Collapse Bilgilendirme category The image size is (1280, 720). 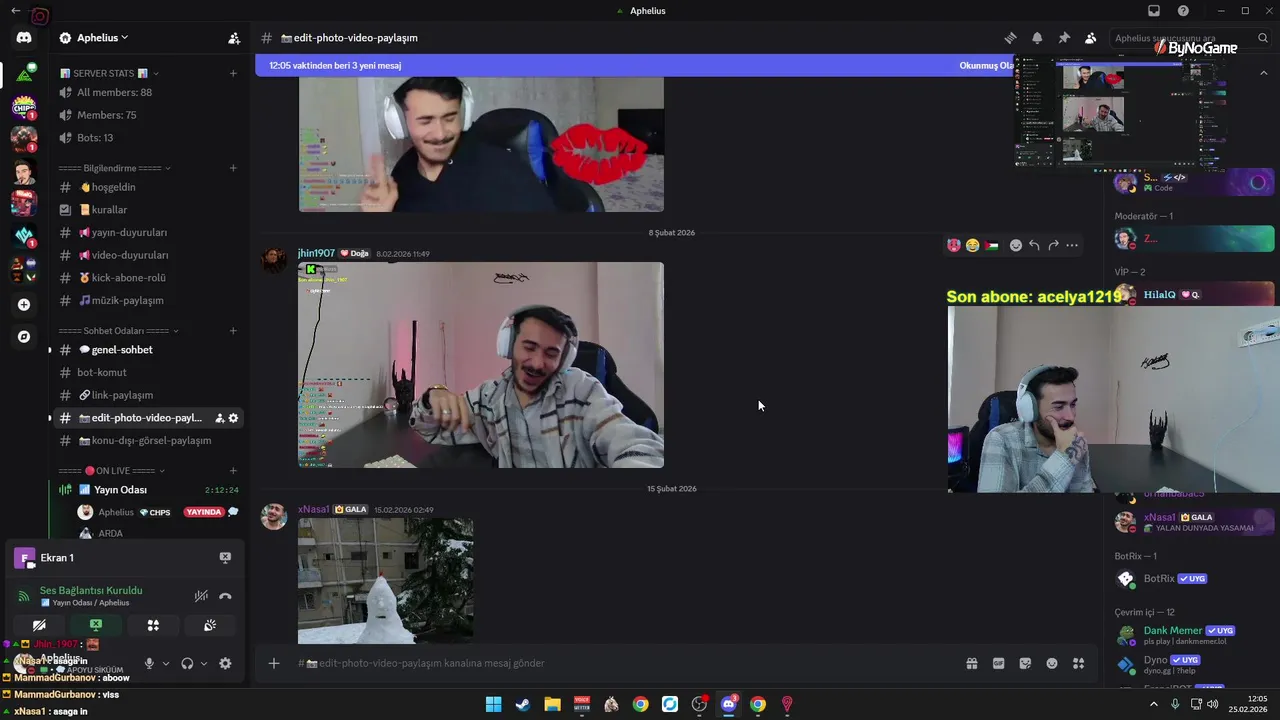pyautogui.click(x=115, y=168)
